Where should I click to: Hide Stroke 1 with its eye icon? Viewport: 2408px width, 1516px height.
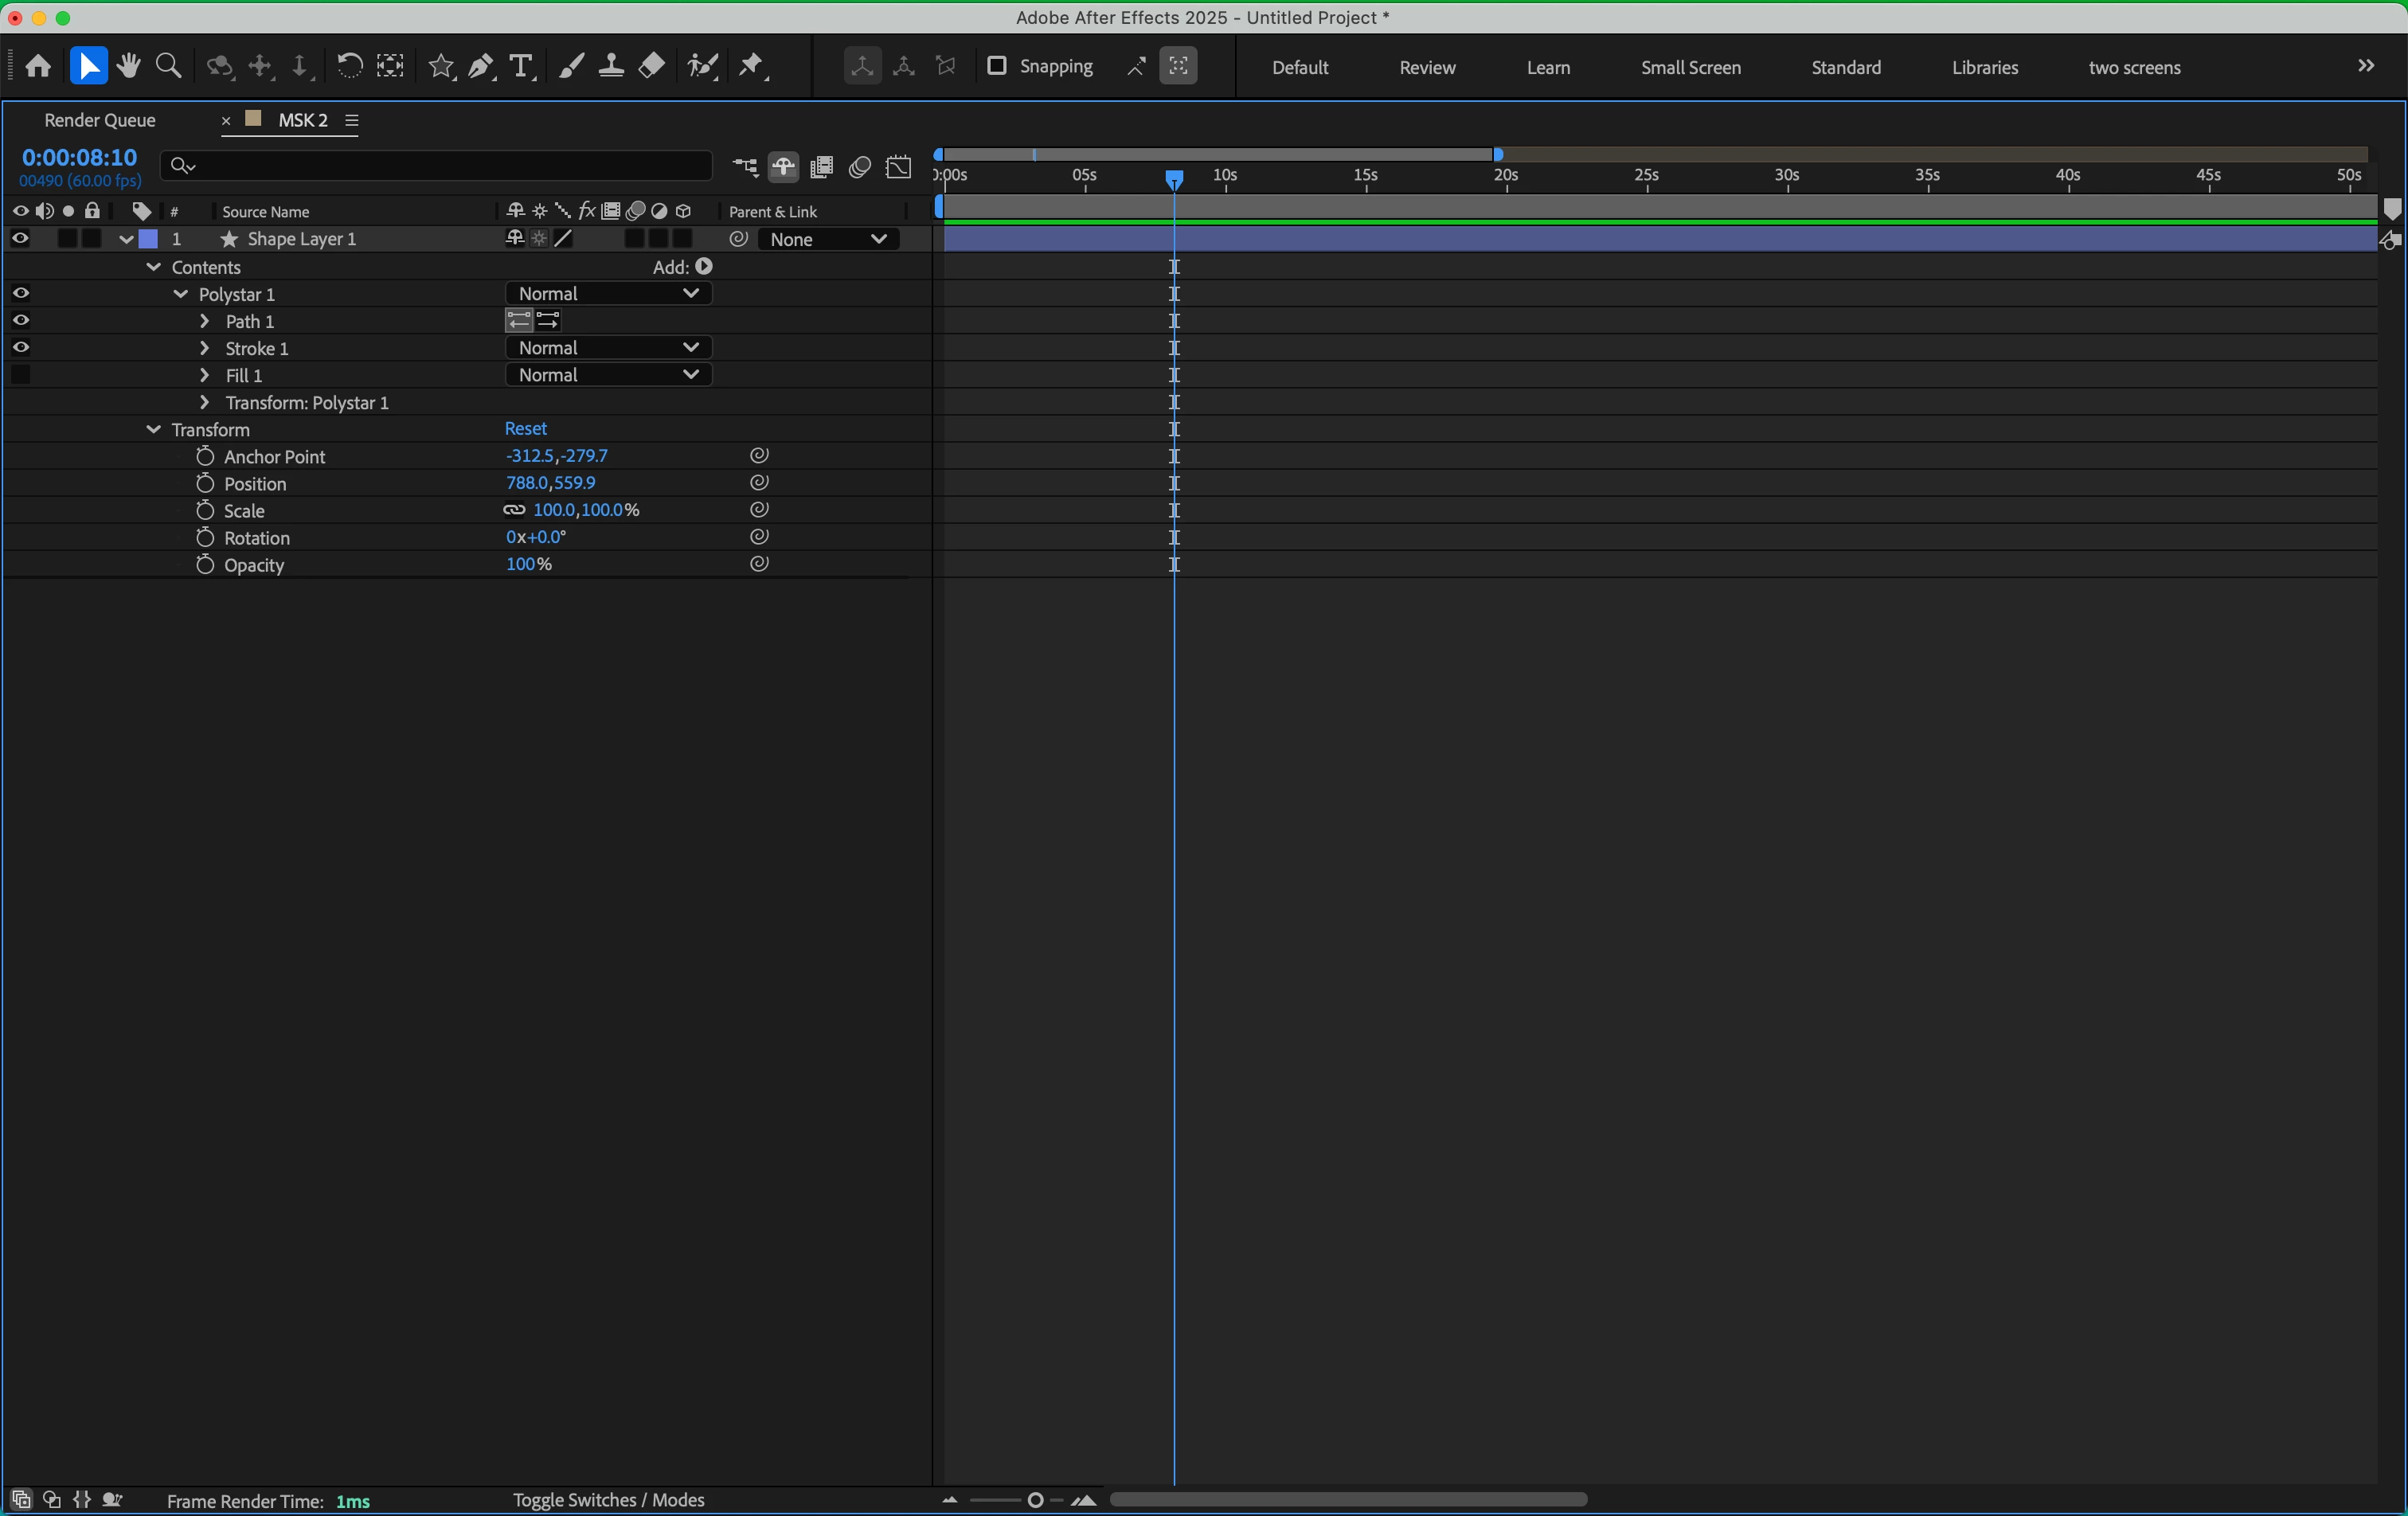tap(21, 347)
